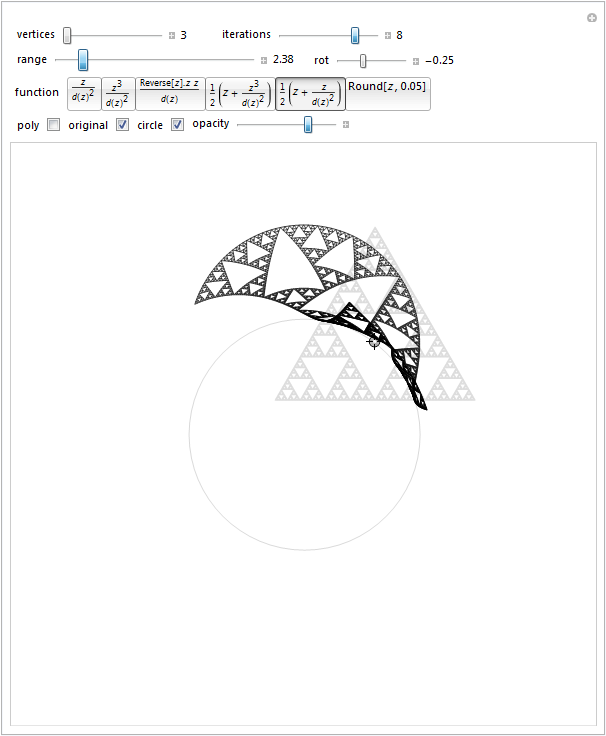Expand the range slider controls
Image resolution: width=606 pixels, height=736 pixels.
tap(264, 60)
